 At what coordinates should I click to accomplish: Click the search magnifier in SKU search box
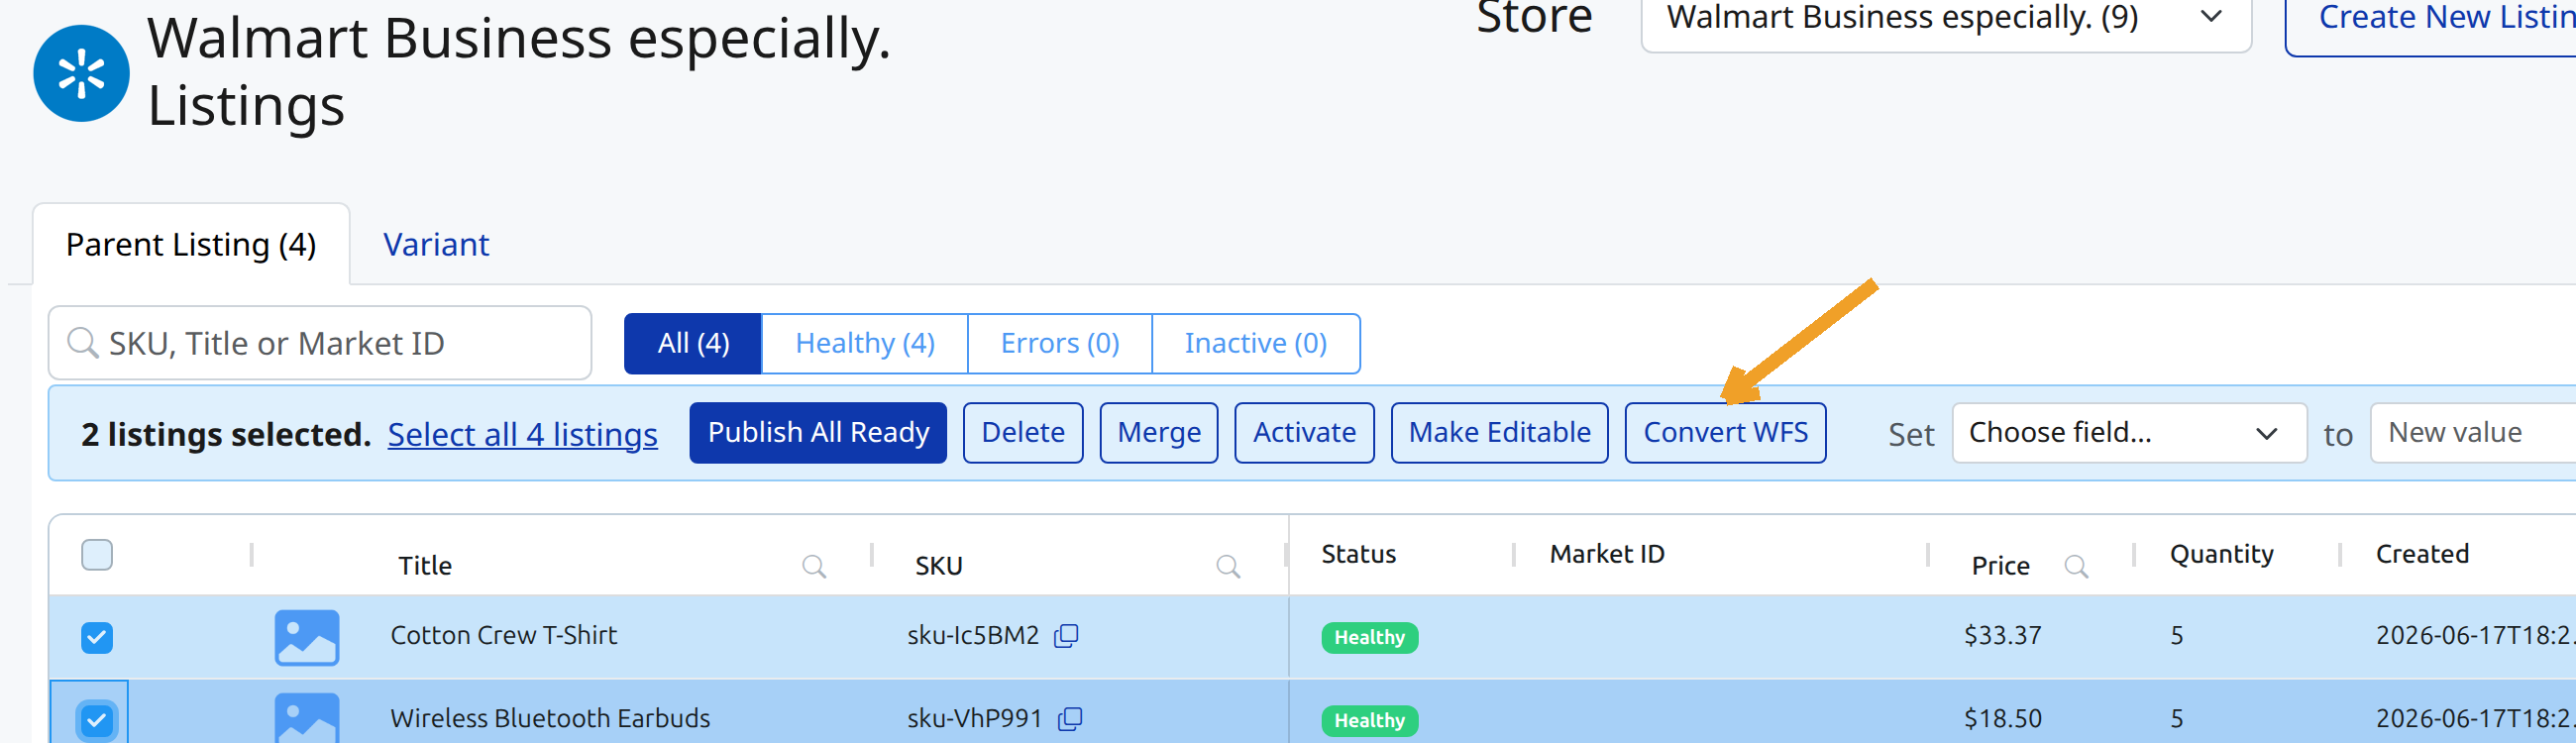click(x=82, y=343)
